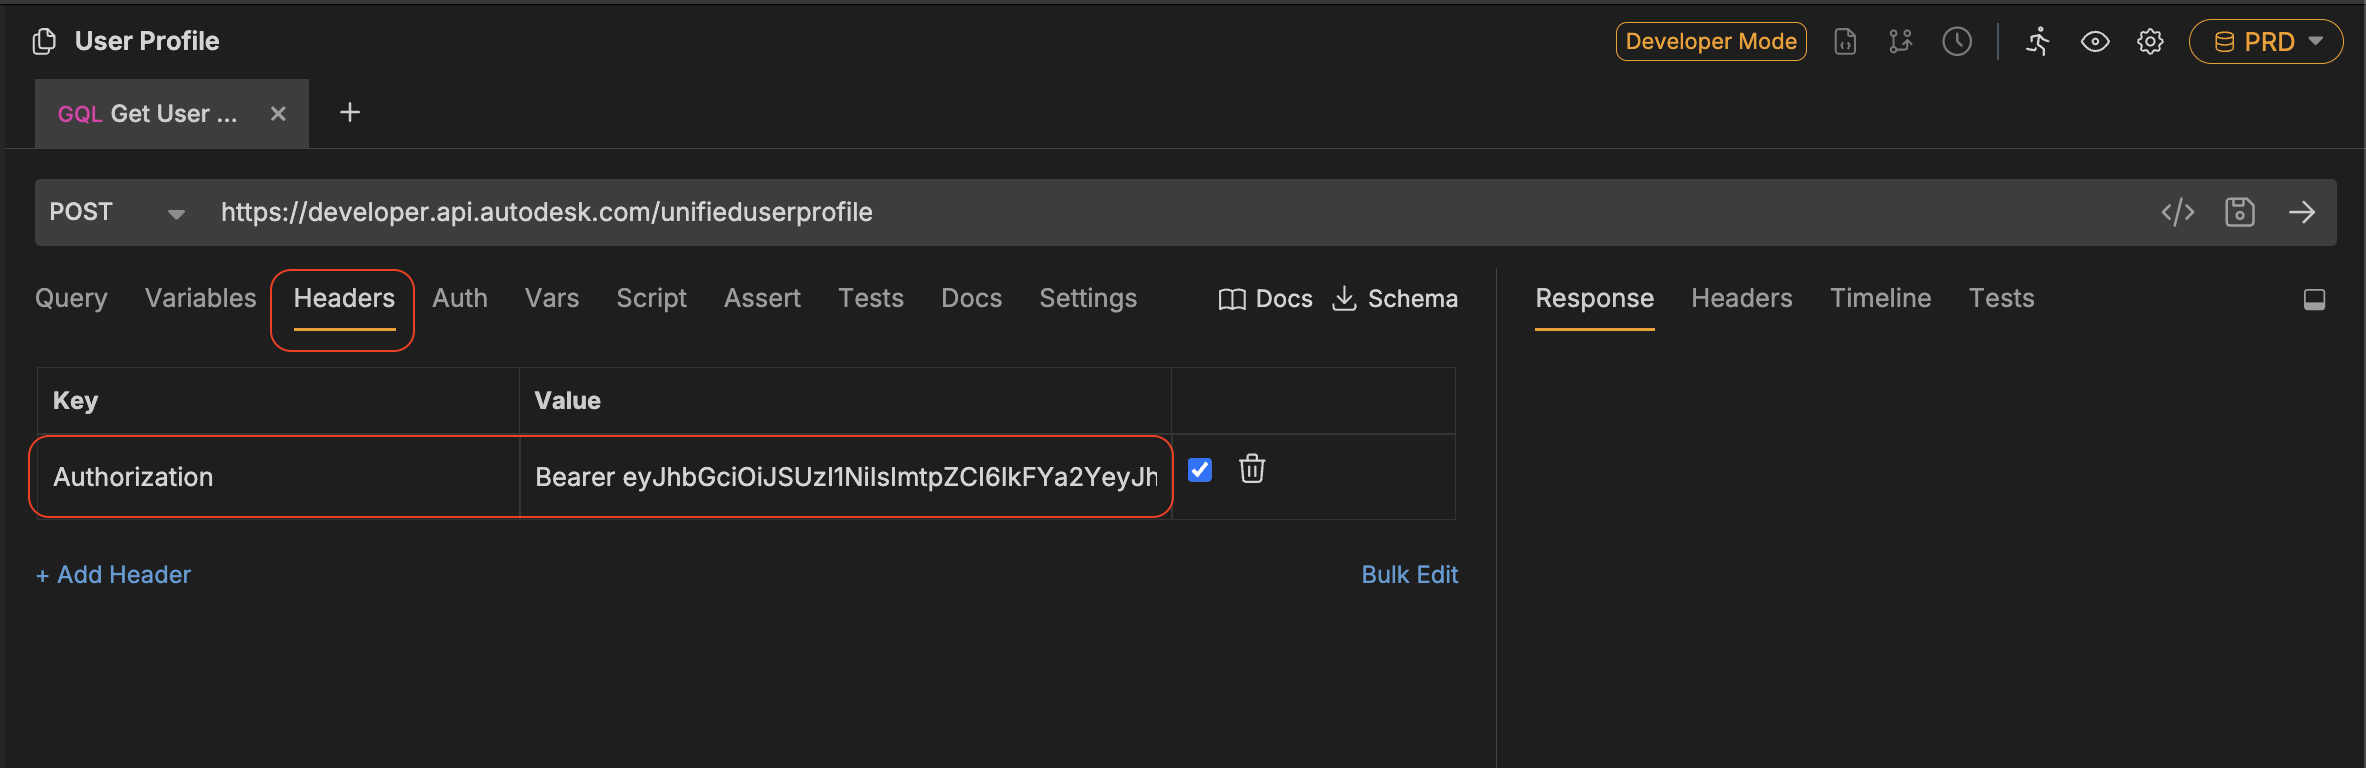Close the Get User request tab
This screenshot has width=2366, height=768.
pyautogui.click(x=278, y=114)
